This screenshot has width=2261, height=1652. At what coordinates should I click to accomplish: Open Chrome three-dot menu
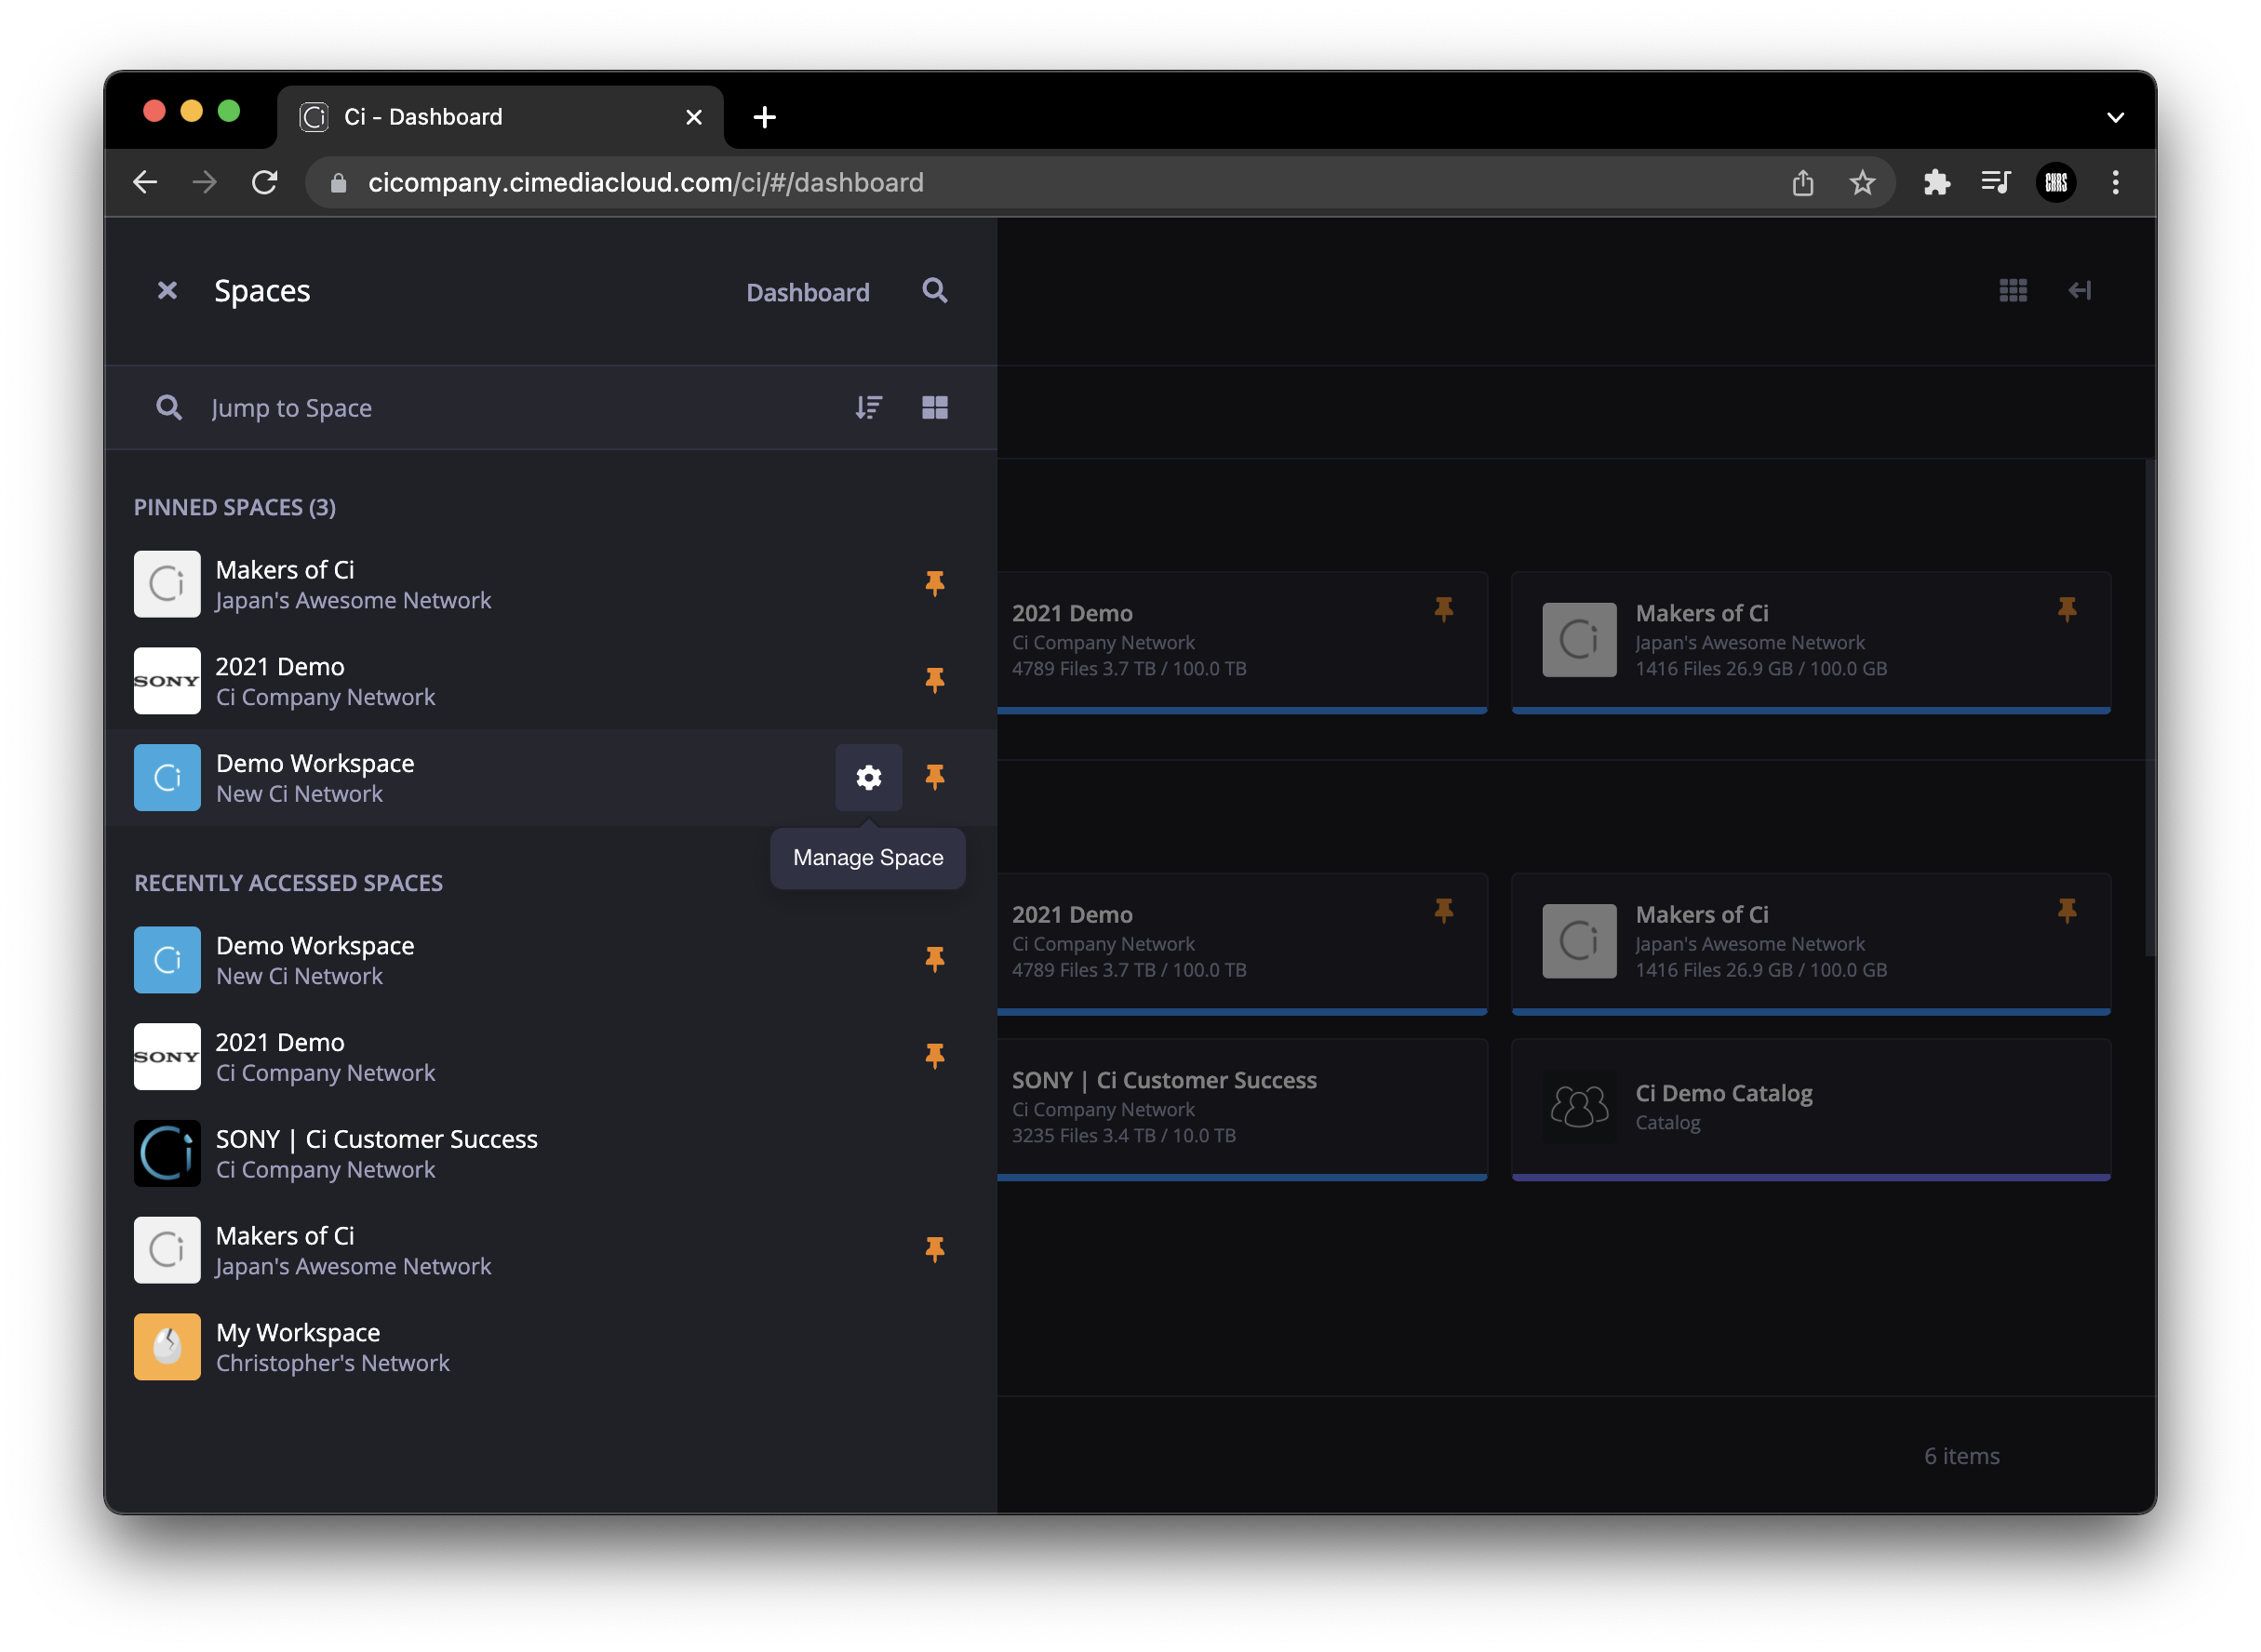2115,183
